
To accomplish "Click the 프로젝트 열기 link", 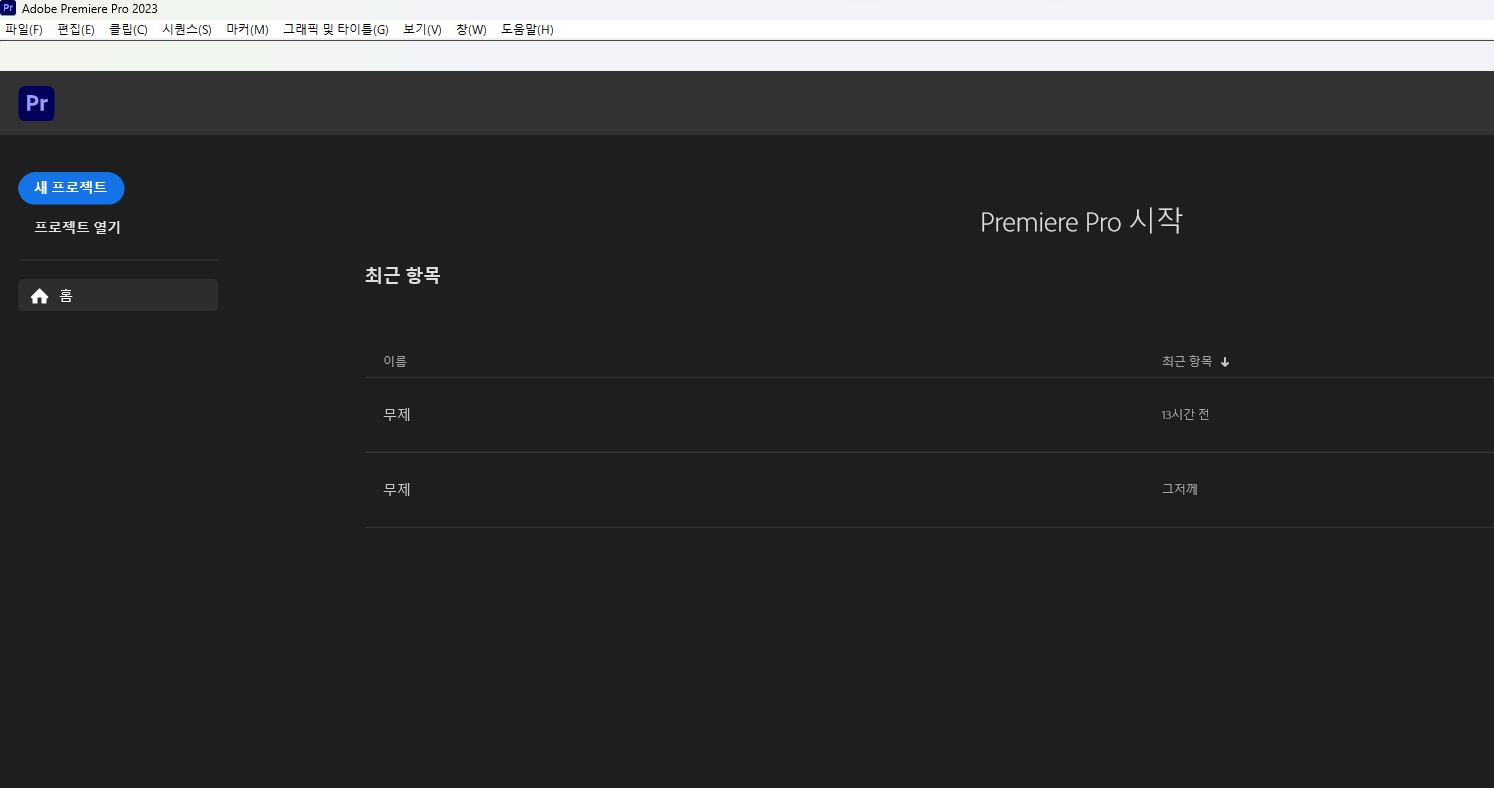I will click(77, 227).
